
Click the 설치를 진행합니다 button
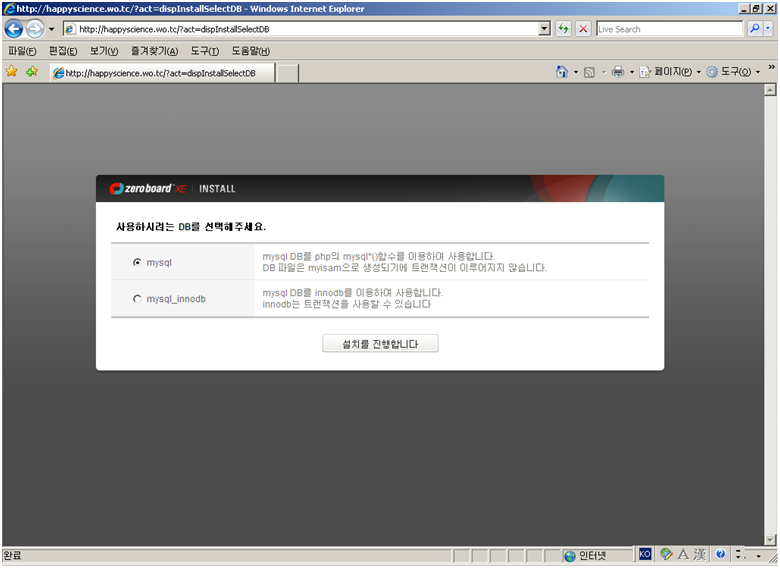tap(381, 344)
